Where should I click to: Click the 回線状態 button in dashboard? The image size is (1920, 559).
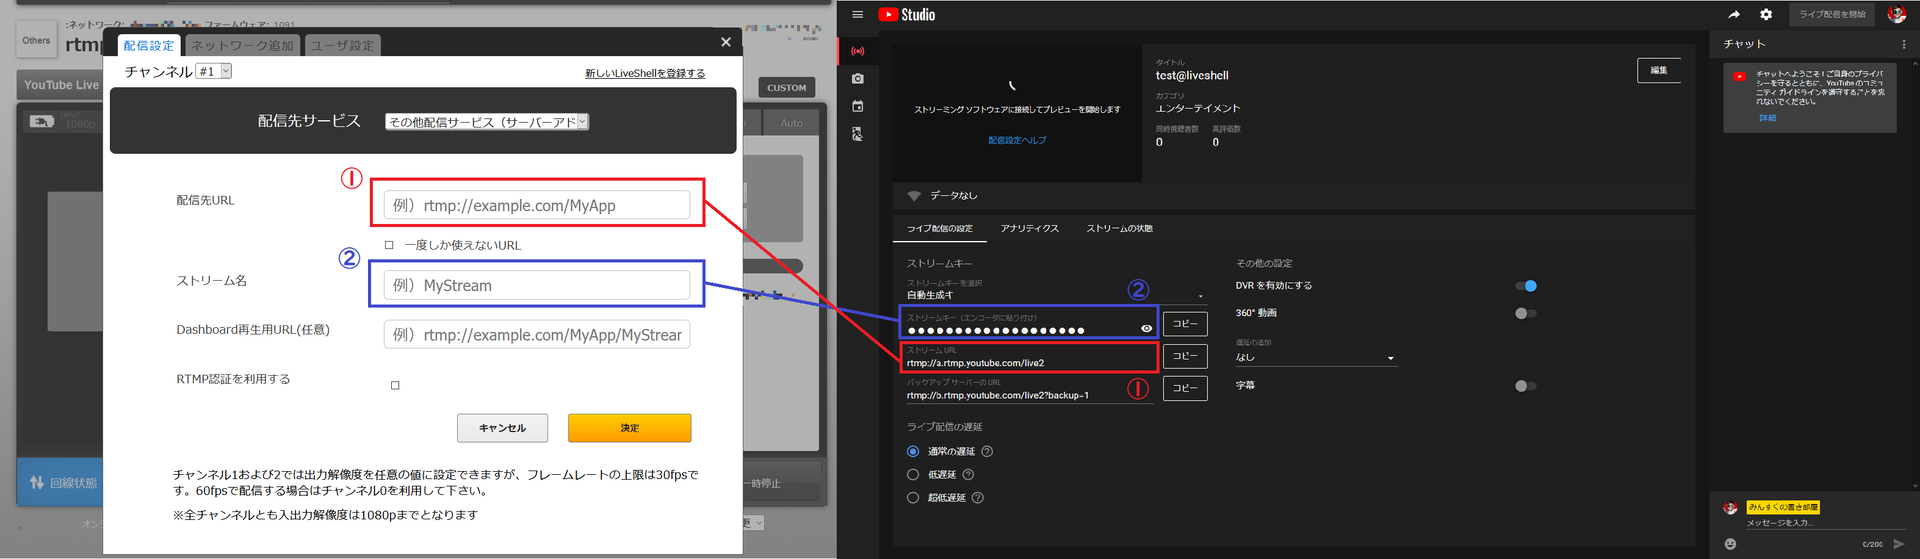(63, 483)
